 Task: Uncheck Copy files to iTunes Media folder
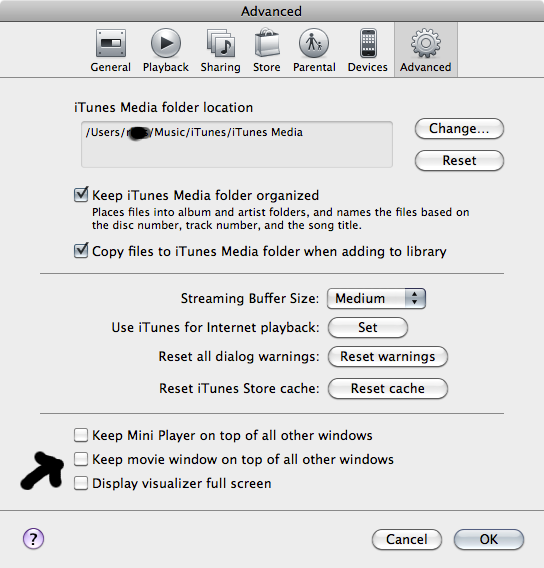[81, 251]
